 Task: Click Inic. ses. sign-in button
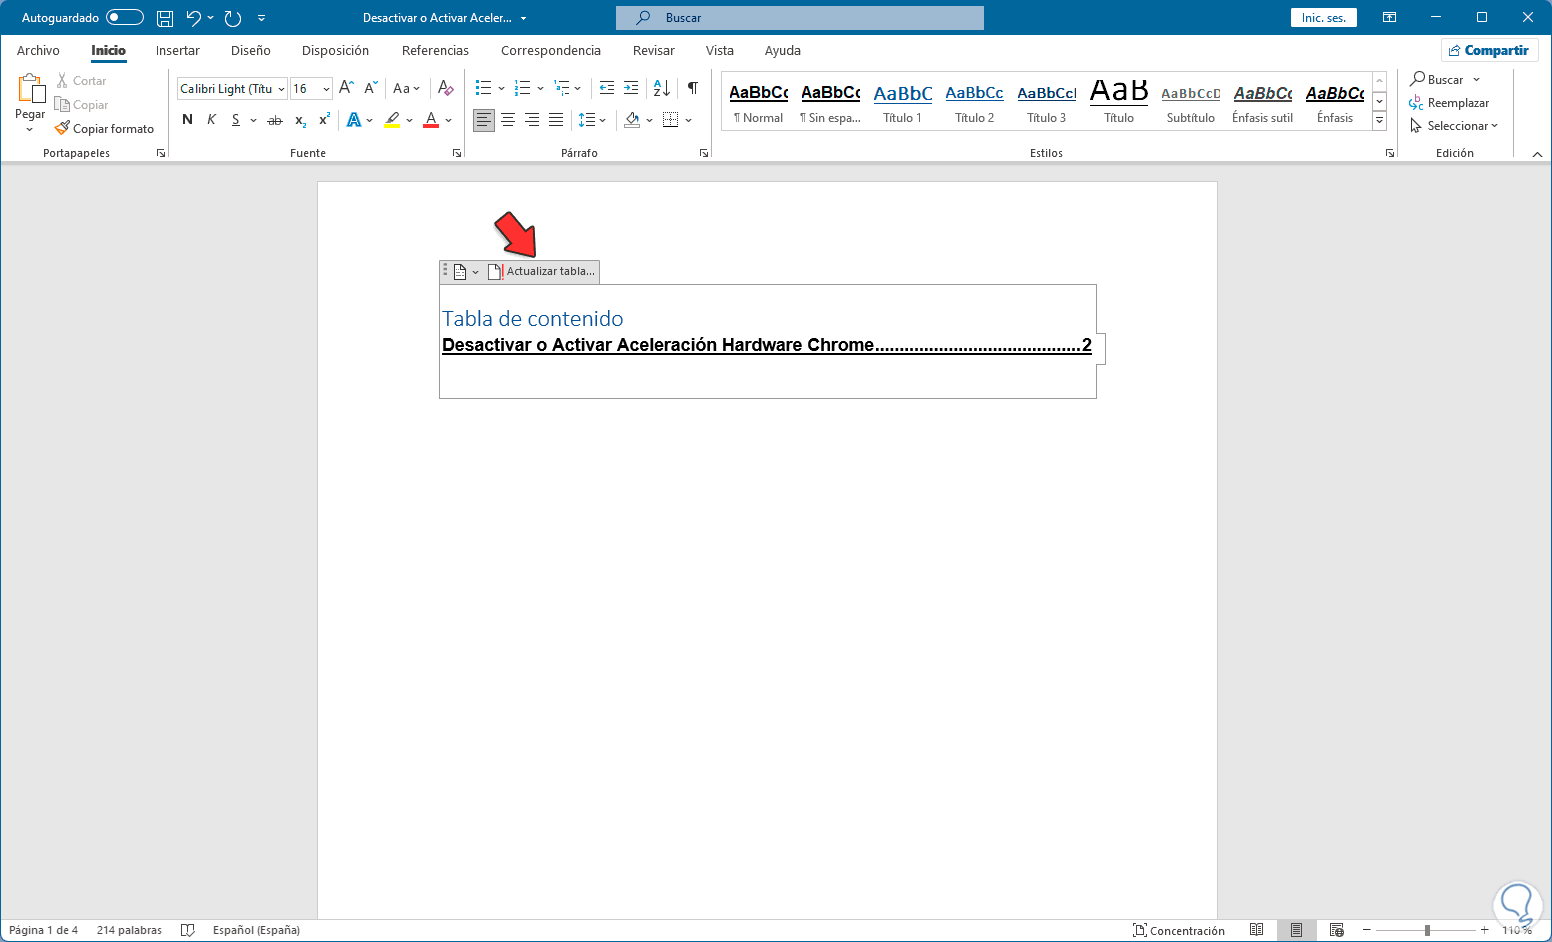pyautogui.click(x=1324, y=18)
